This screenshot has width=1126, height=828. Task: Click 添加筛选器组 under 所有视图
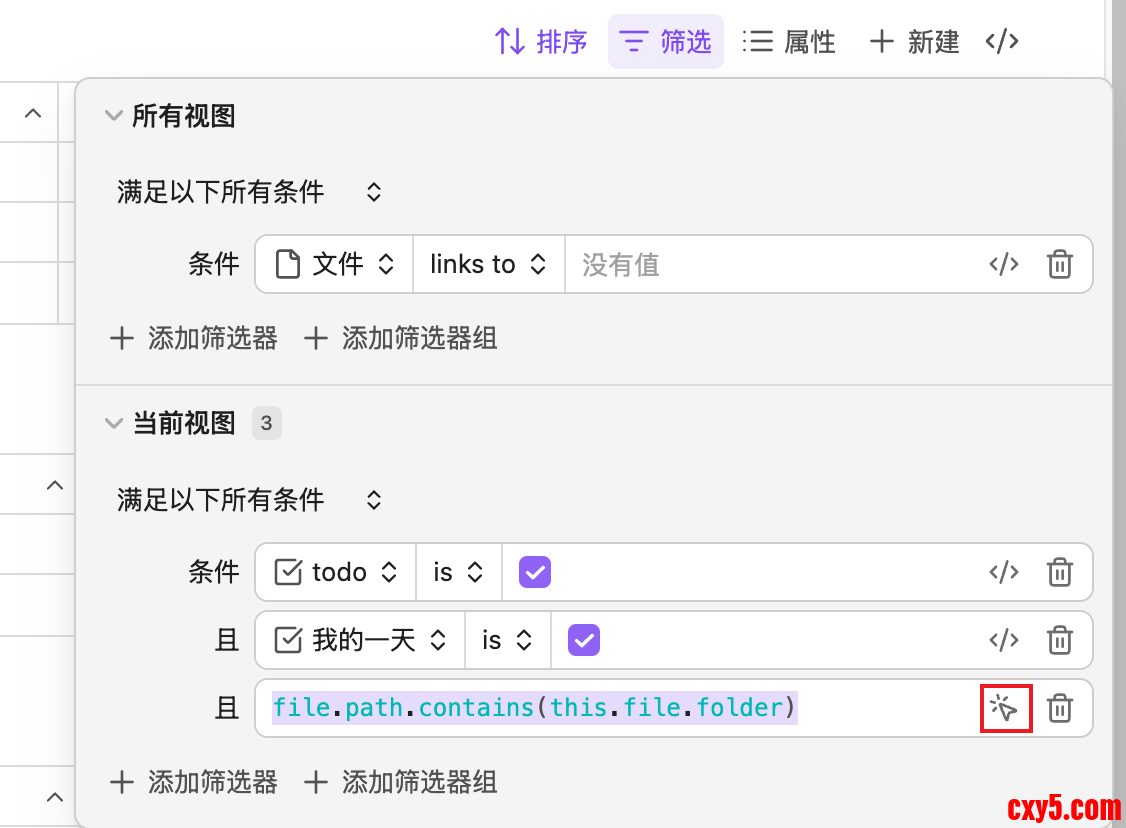point(400,338)
